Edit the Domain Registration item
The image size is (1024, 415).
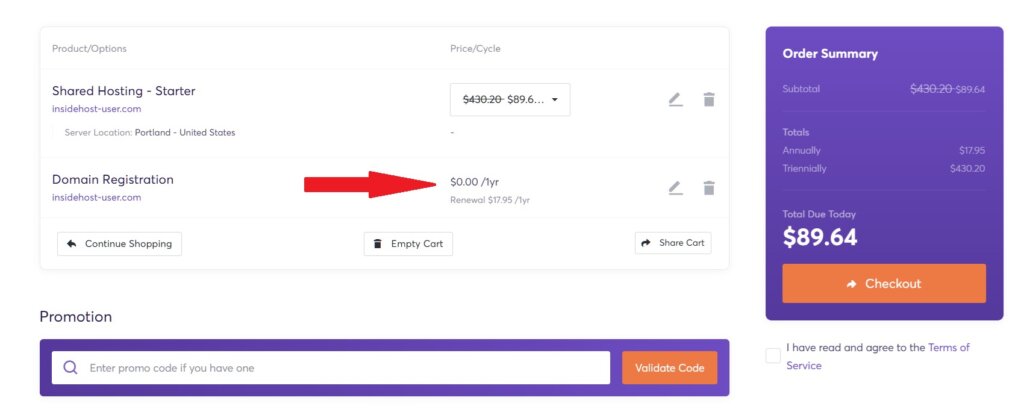point(675,188)
